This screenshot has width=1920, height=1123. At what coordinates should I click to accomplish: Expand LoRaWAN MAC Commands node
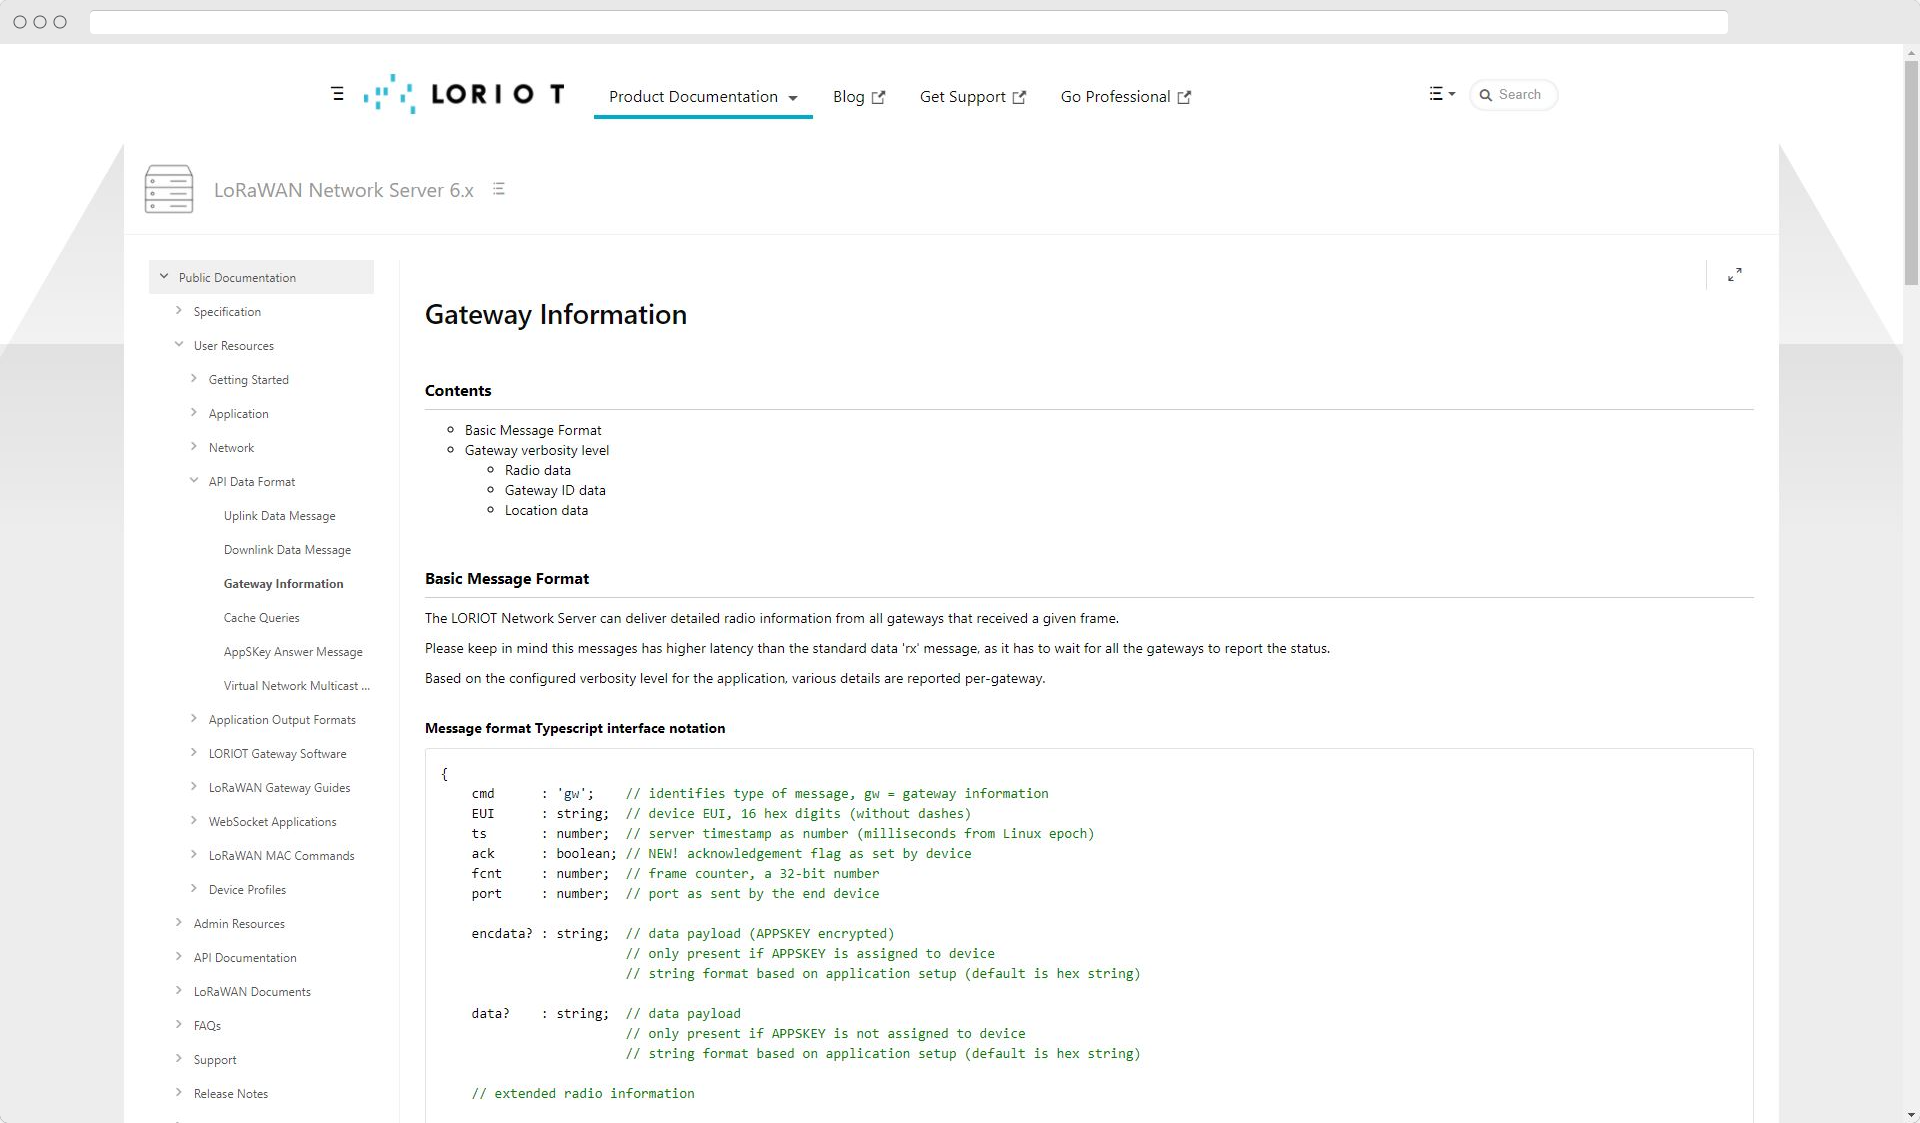(x=194, y=855)
